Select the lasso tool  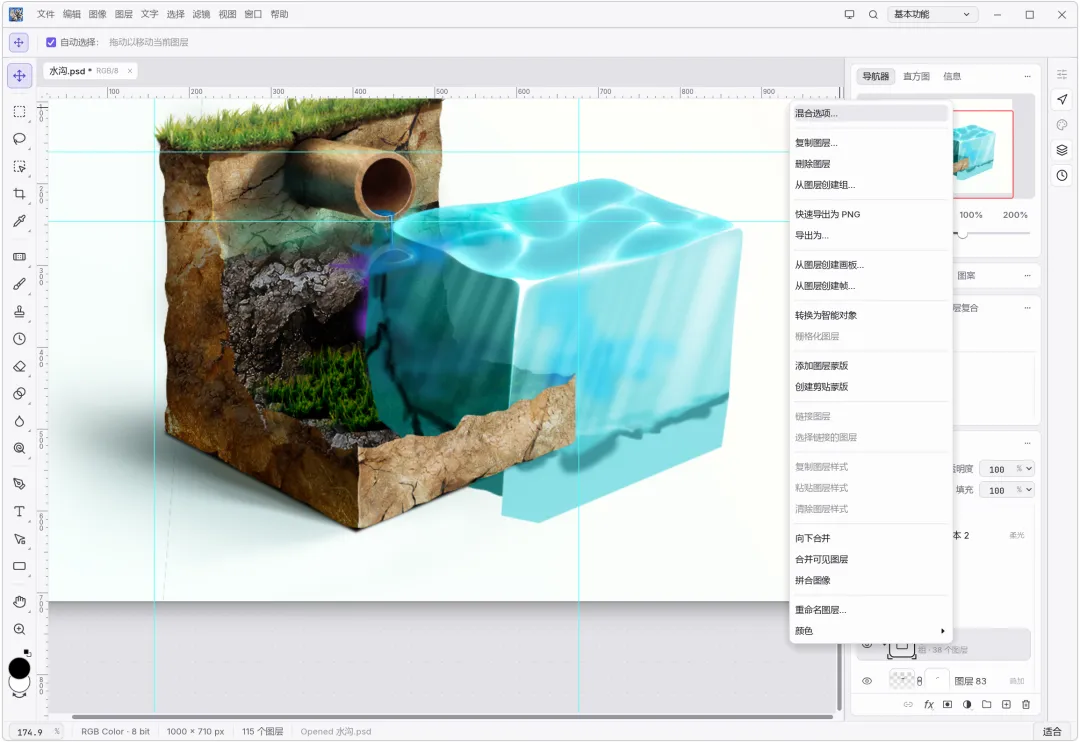[x=19, y=138]
